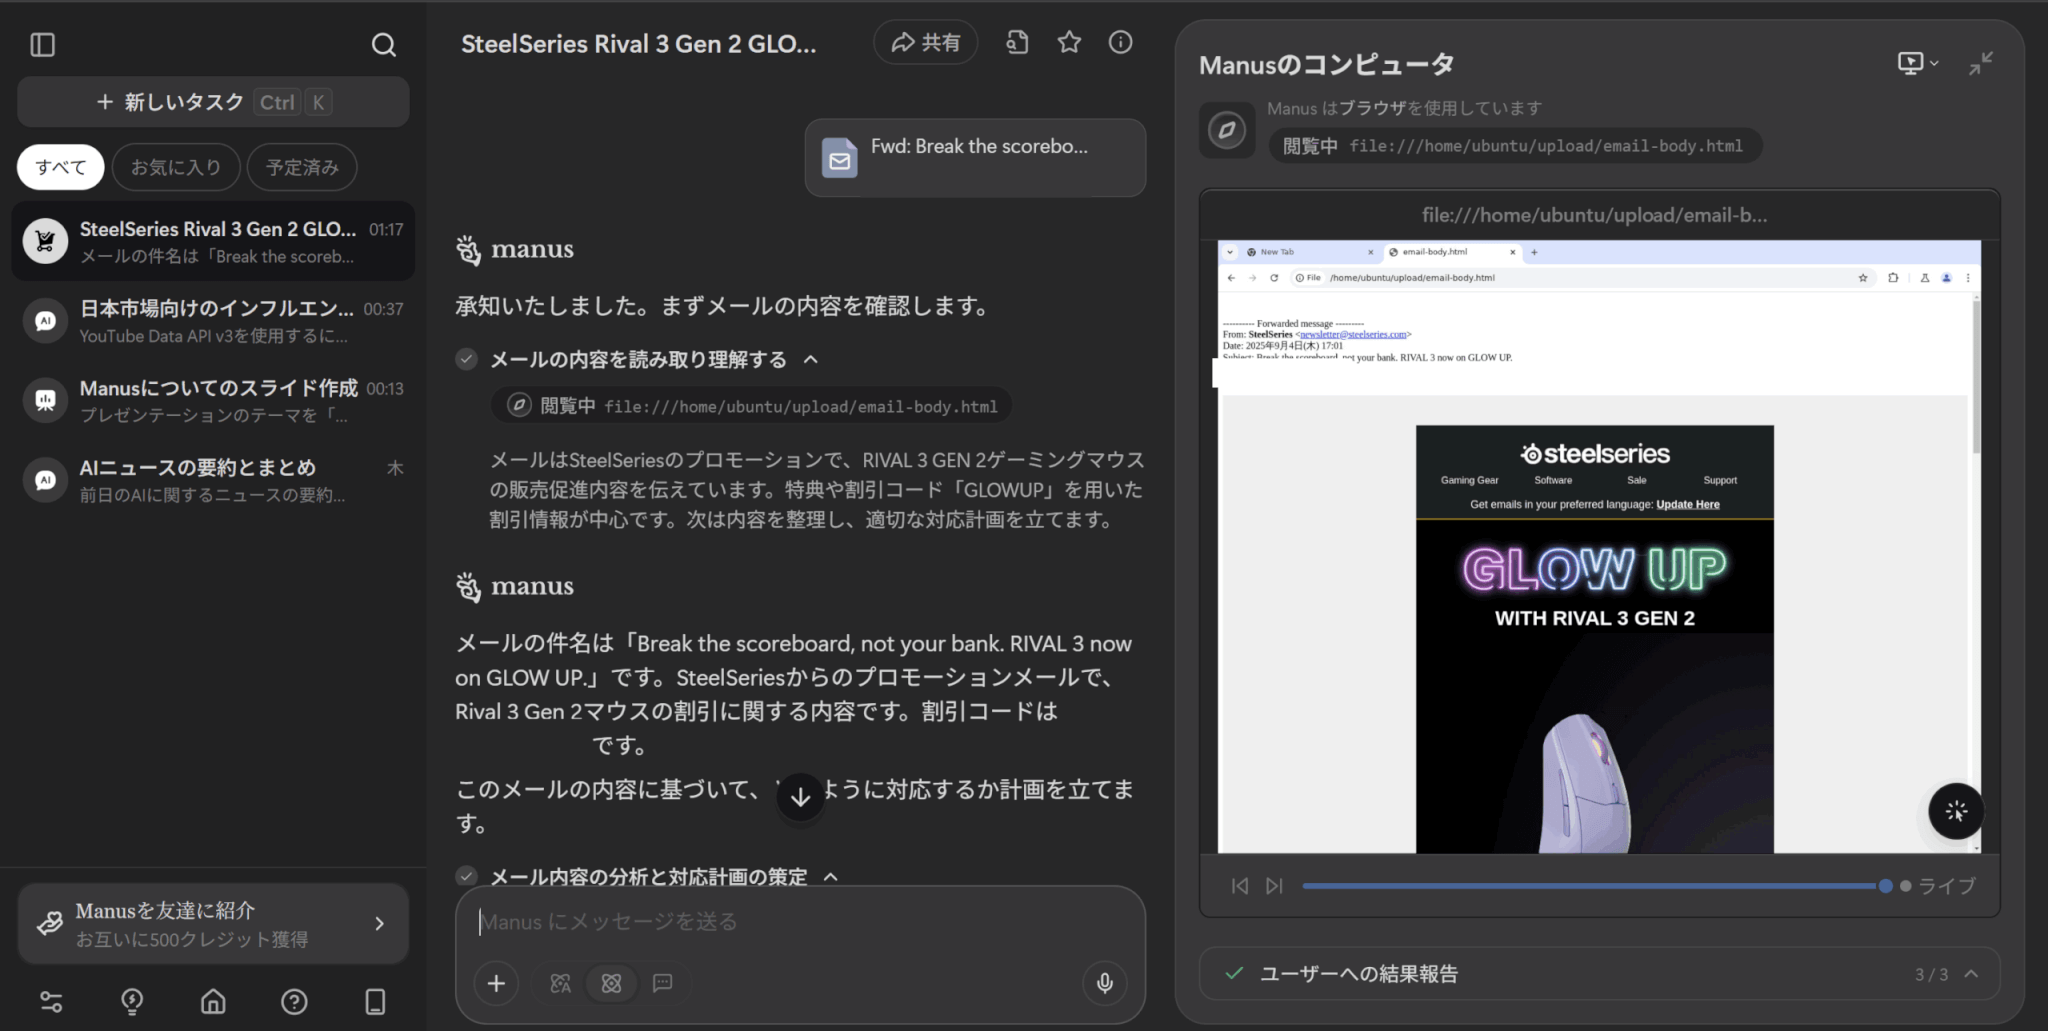The image size is (2048, 1031).
Task: Select the email-body.html browser tab in preview
Action: coord(1452,252)
